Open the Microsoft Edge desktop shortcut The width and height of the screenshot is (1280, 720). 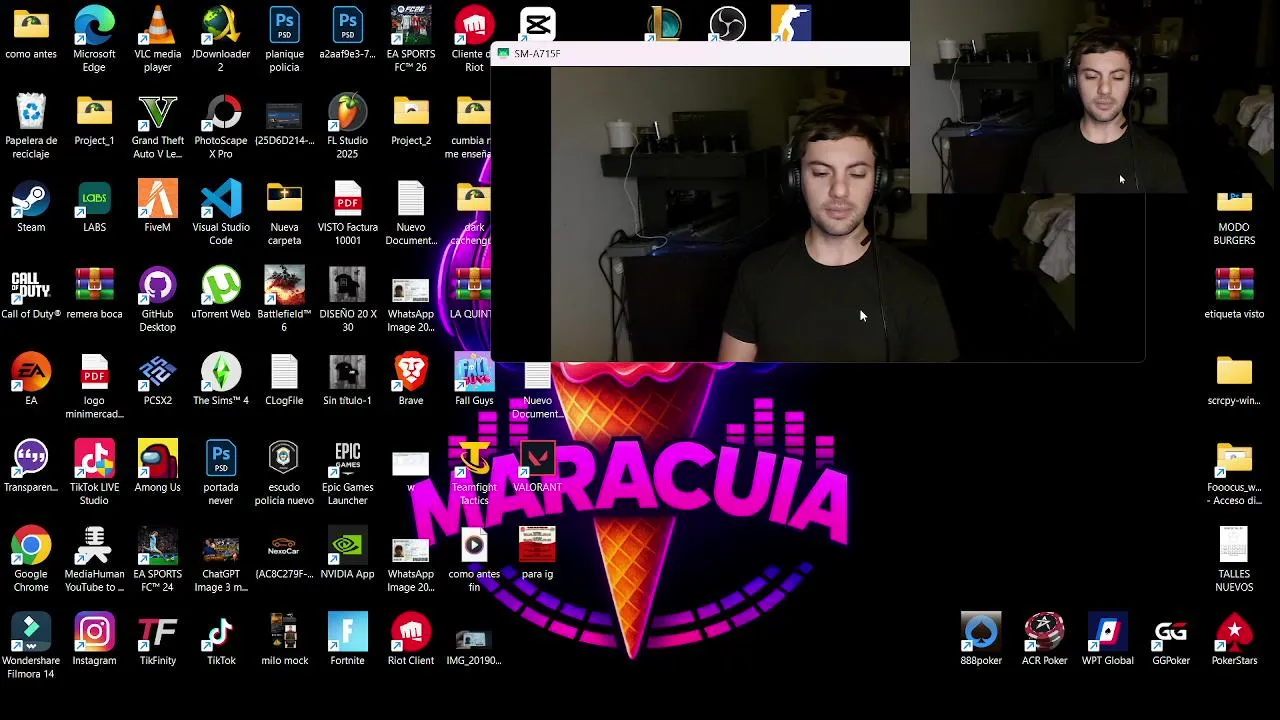(94, 38)
